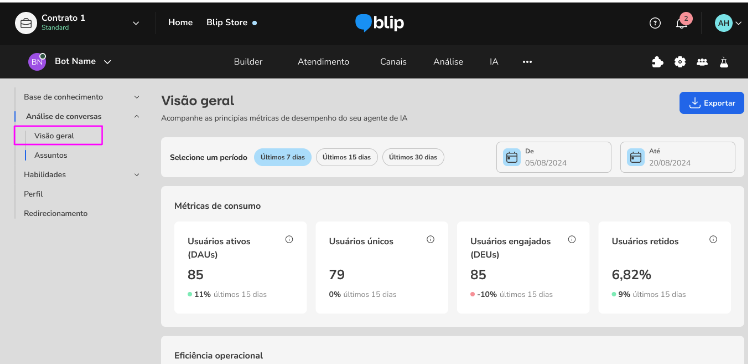Click the 9% últimos 15 dias indicator
The image size is (748, 364).
[649, 294]
